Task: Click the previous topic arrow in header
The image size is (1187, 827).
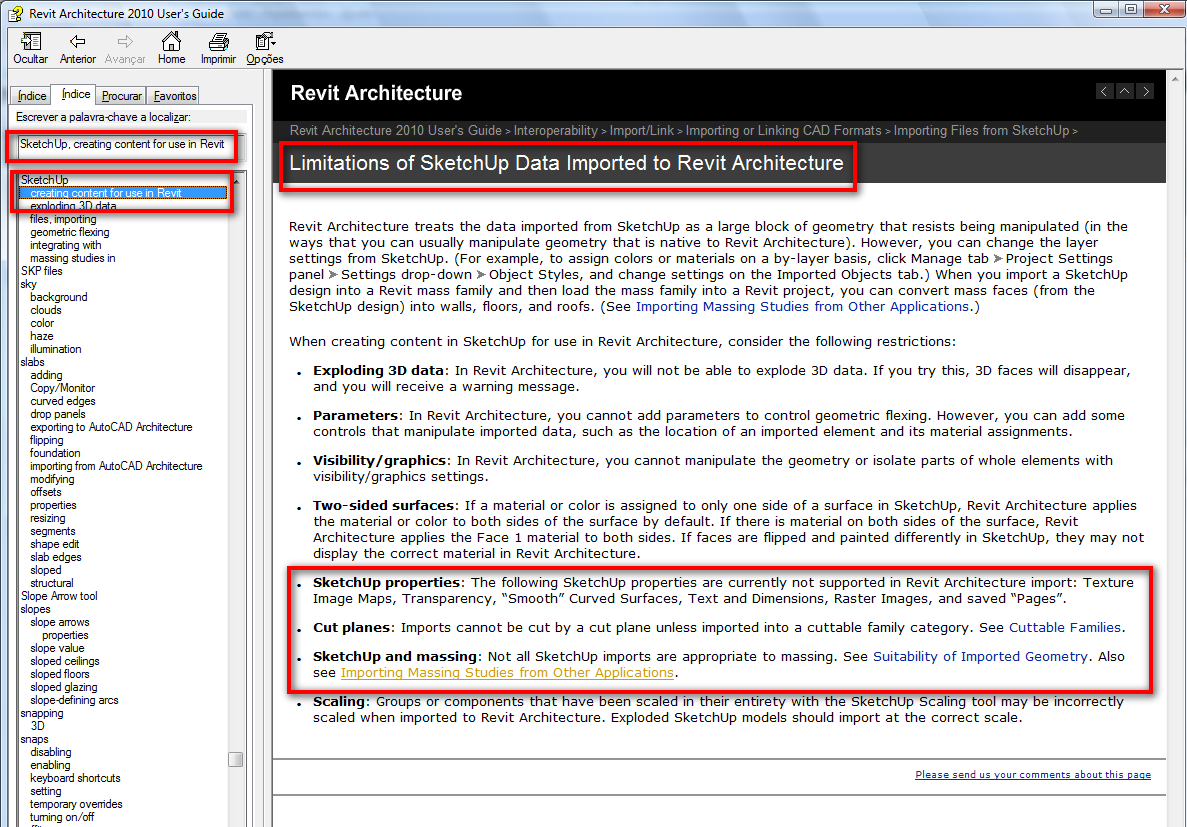Action: 1104,91
